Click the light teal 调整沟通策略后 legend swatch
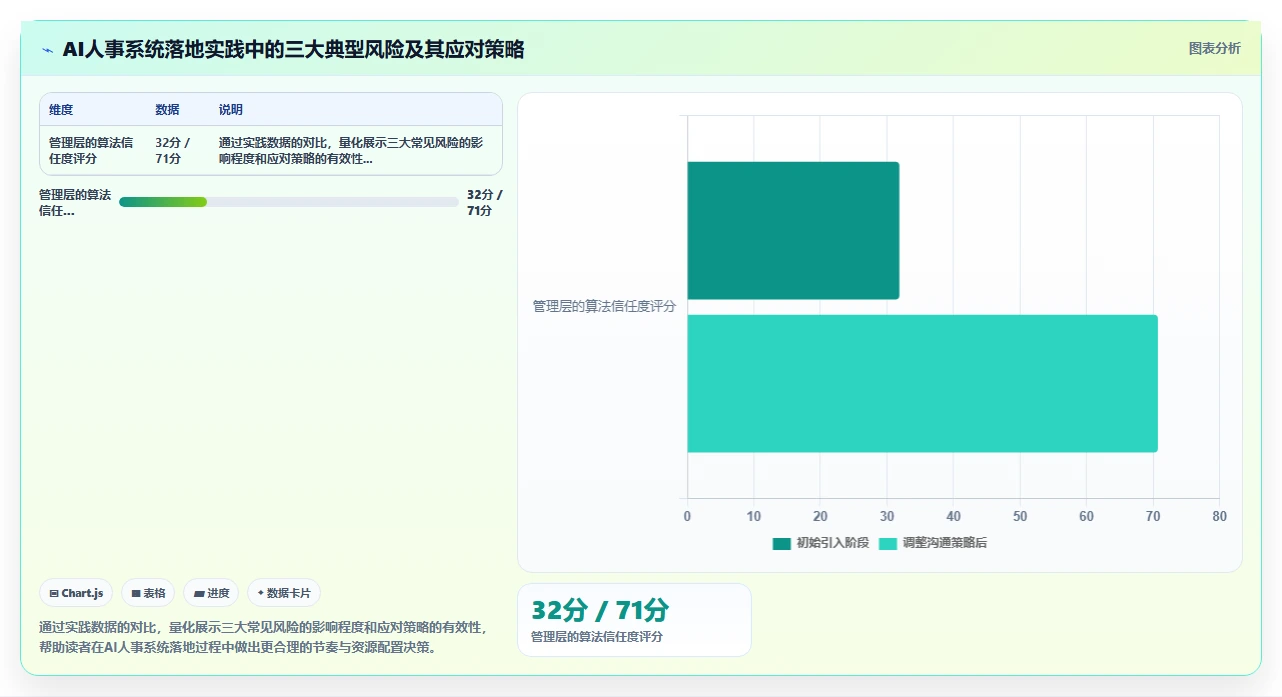 [x=887, y=543]
